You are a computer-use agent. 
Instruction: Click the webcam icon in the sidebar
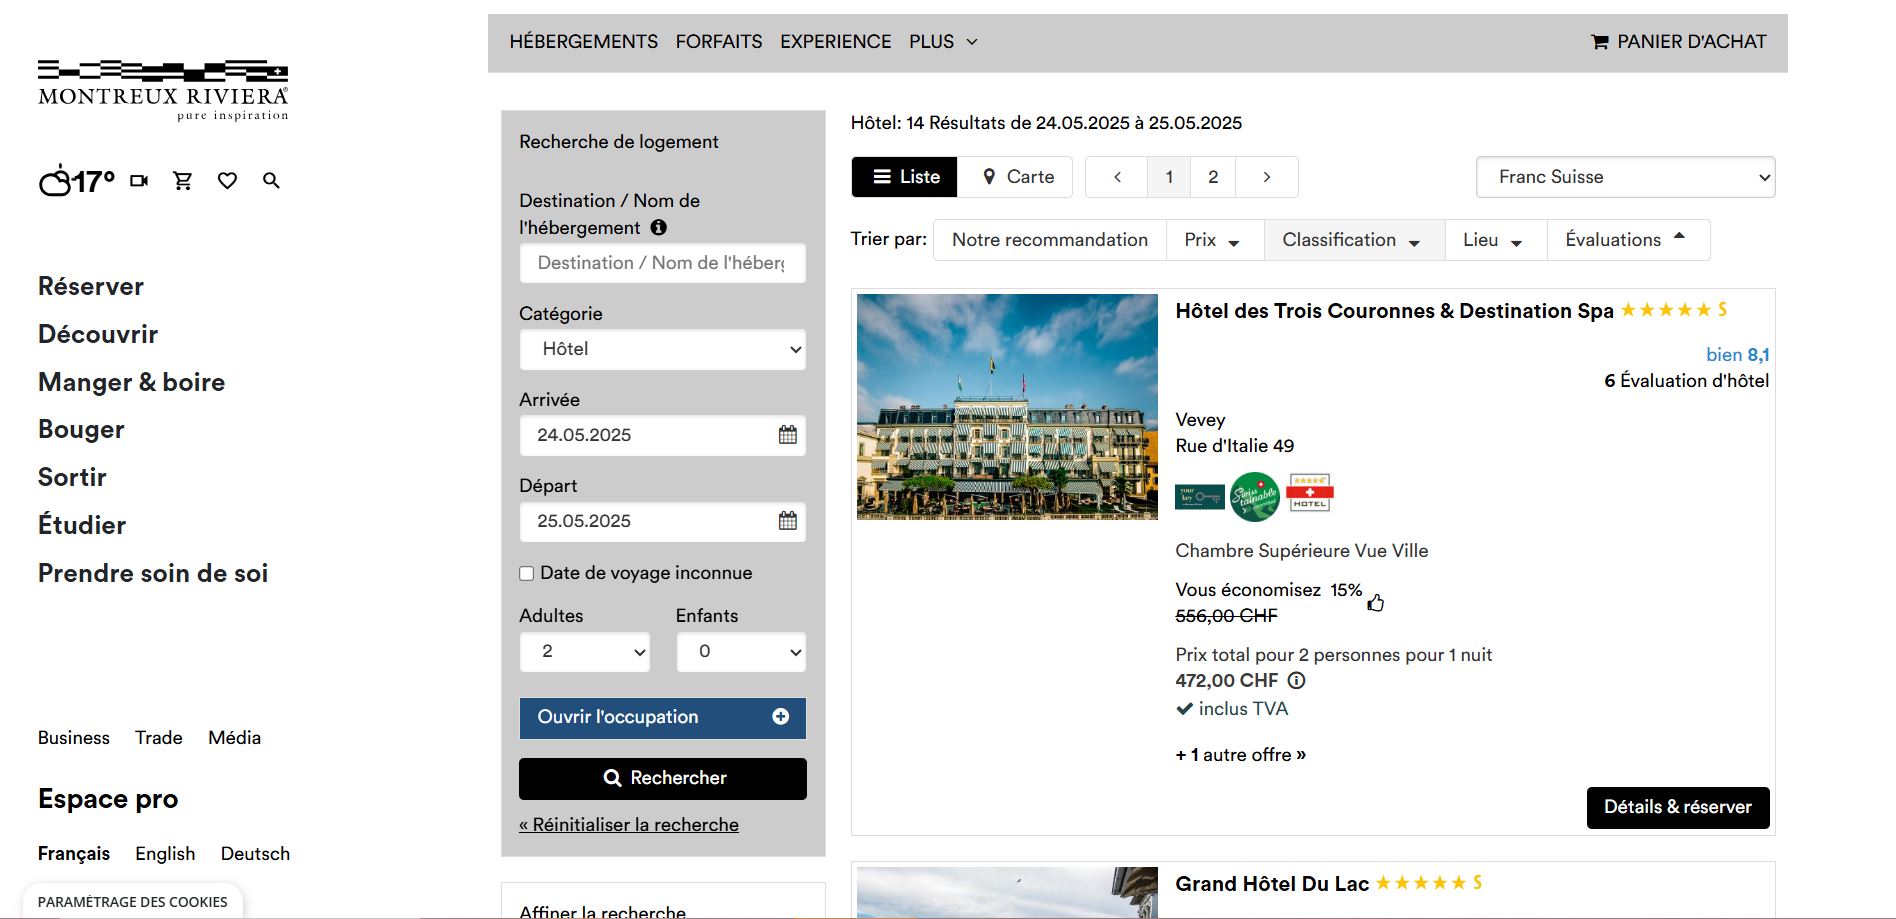139,181
